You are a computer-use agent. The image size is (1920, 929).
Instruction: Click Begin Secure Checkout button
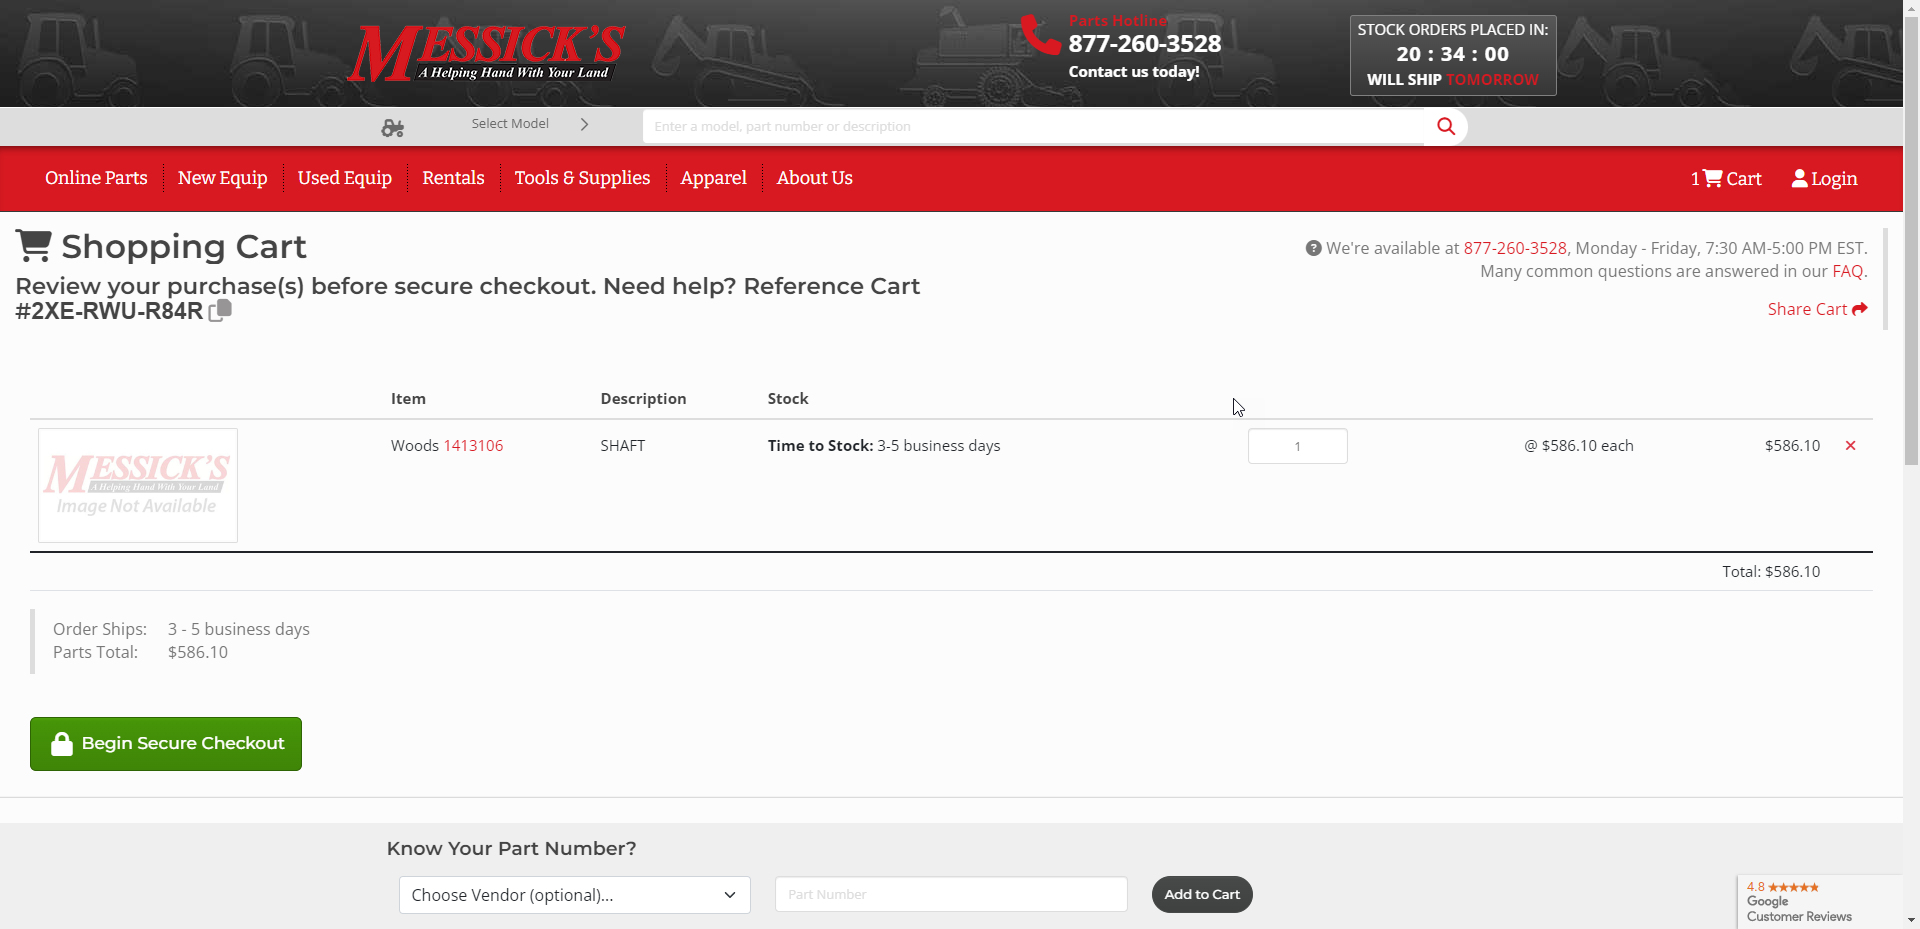(x=166, y=744)
